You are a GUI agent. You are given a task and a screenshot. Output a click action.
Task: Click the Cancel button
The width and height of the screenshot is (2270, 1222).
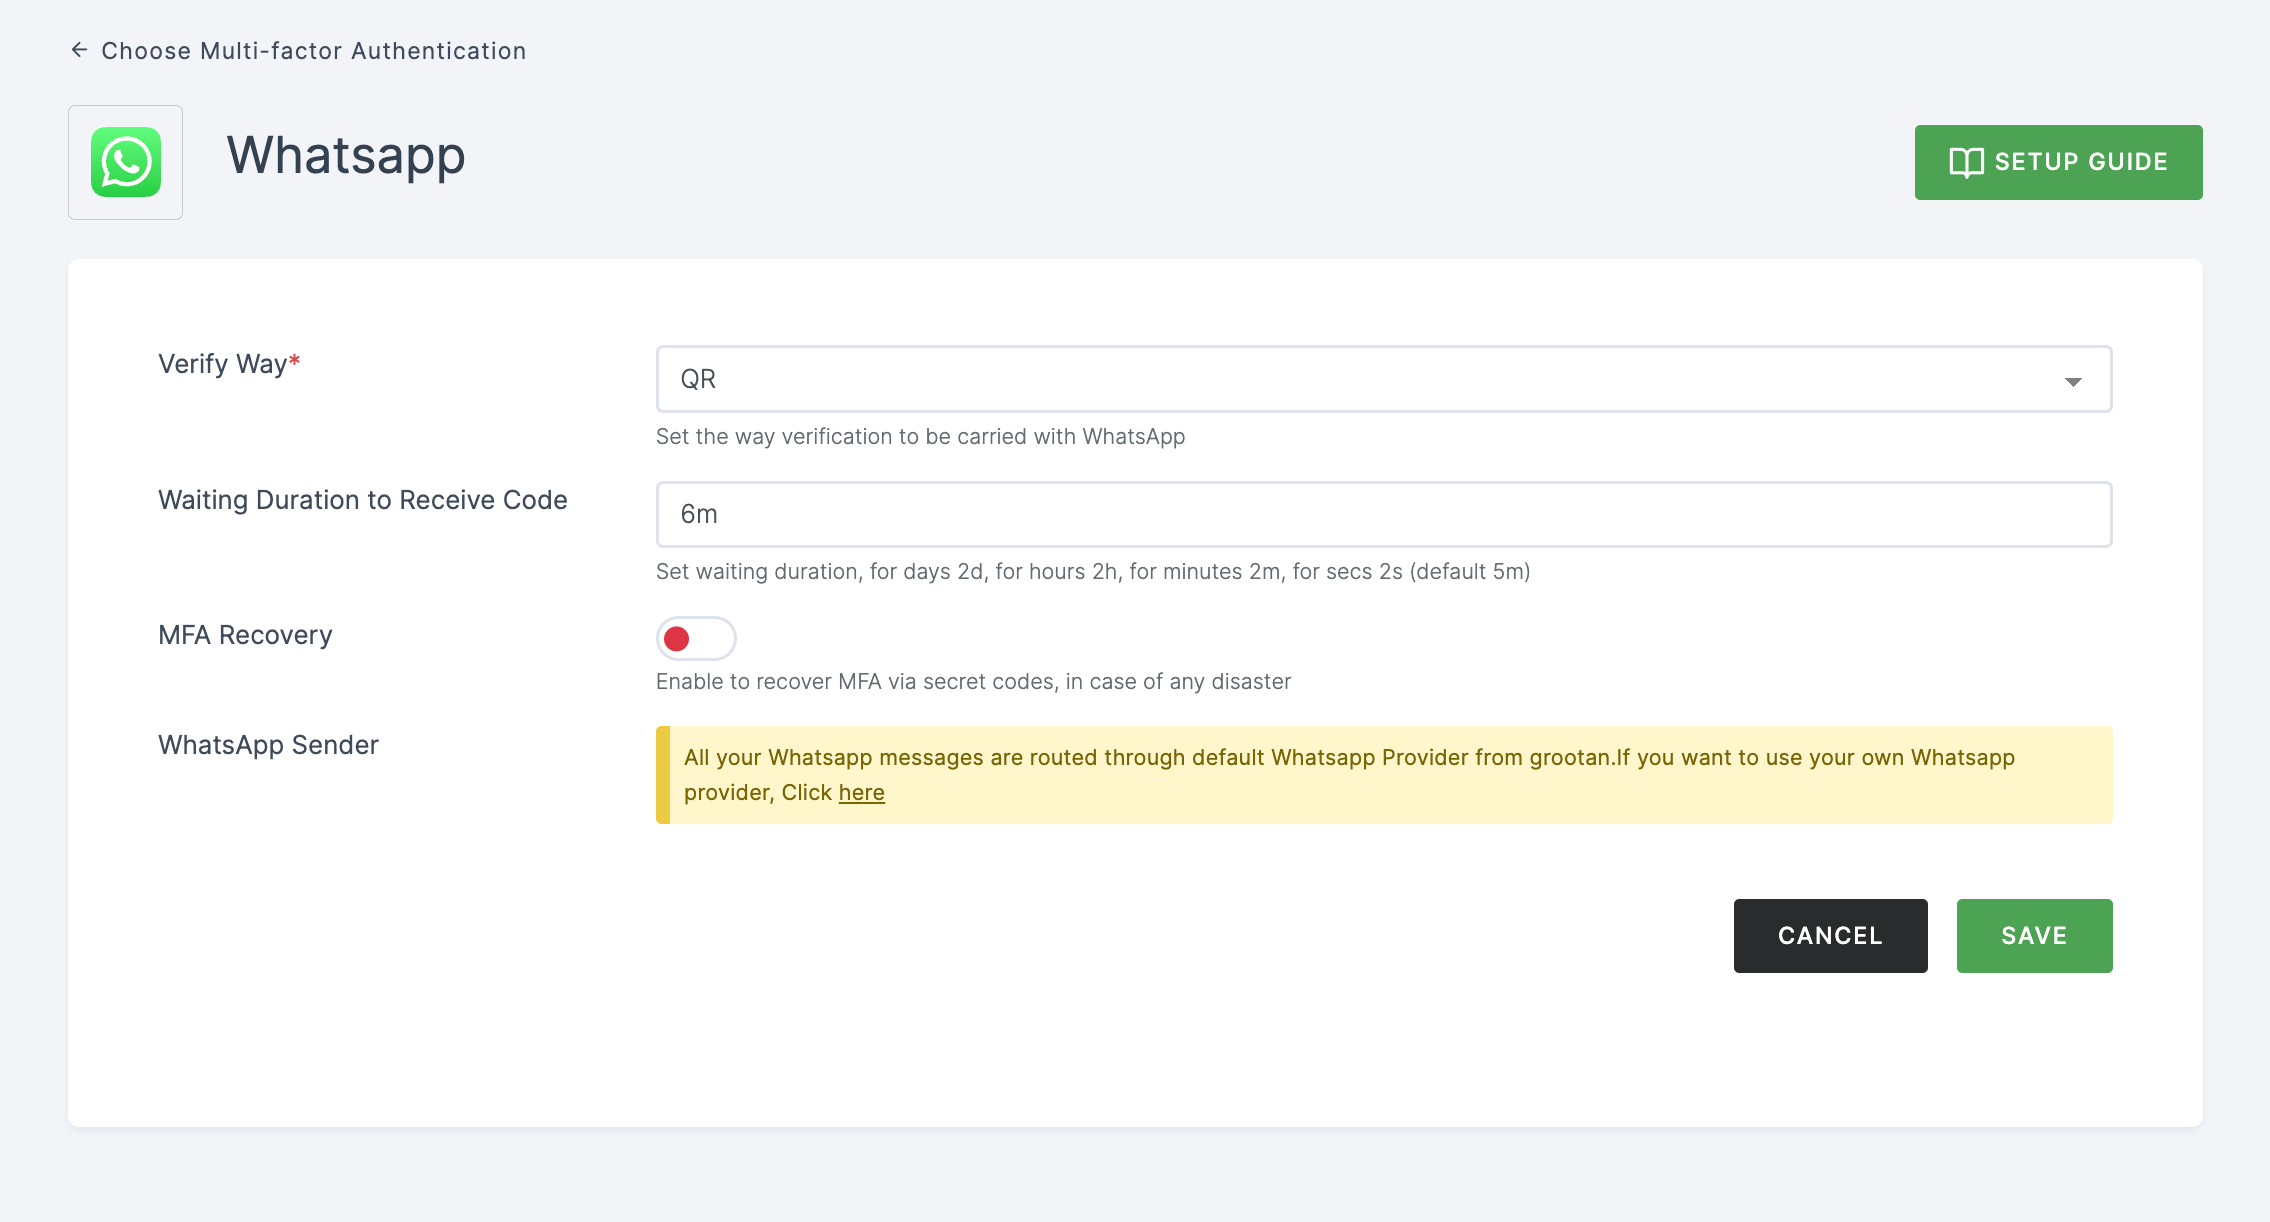(1830, 936)
